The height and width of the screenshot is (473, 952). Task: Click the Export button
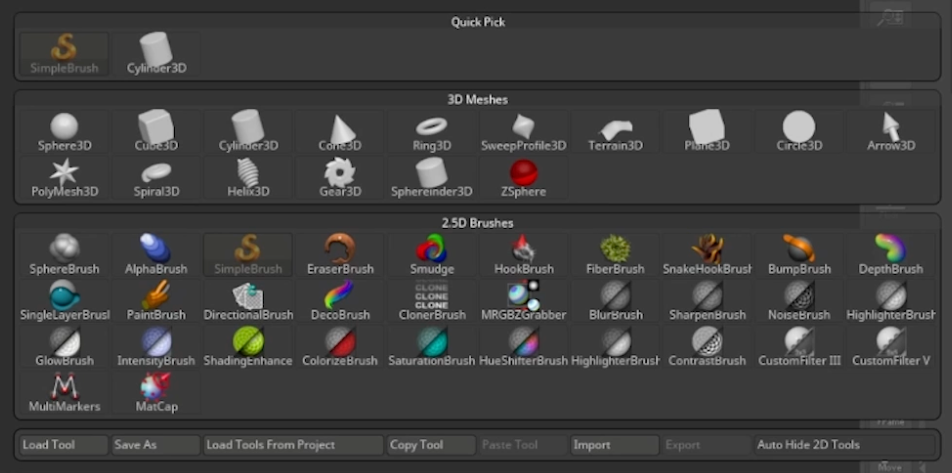(706, 445)
